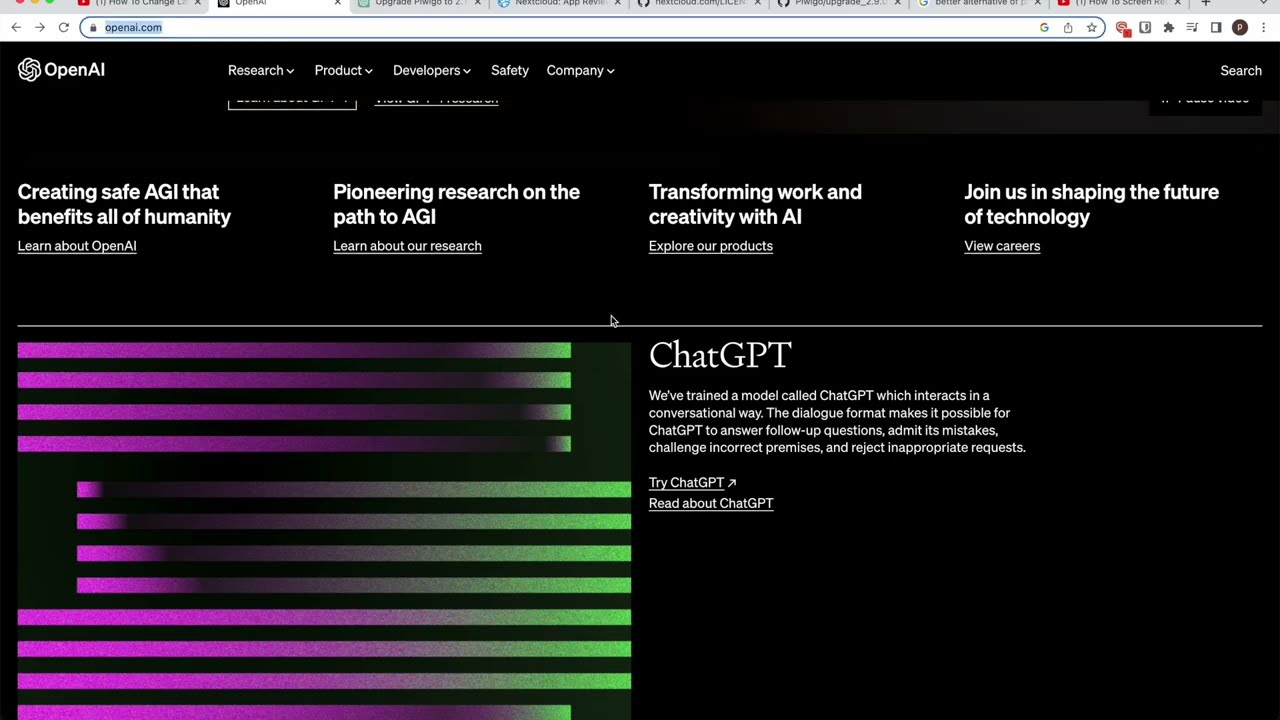Go back to the previous page
The height and width of the screenshot is (720, 1280).
click(x=16, y=27)
